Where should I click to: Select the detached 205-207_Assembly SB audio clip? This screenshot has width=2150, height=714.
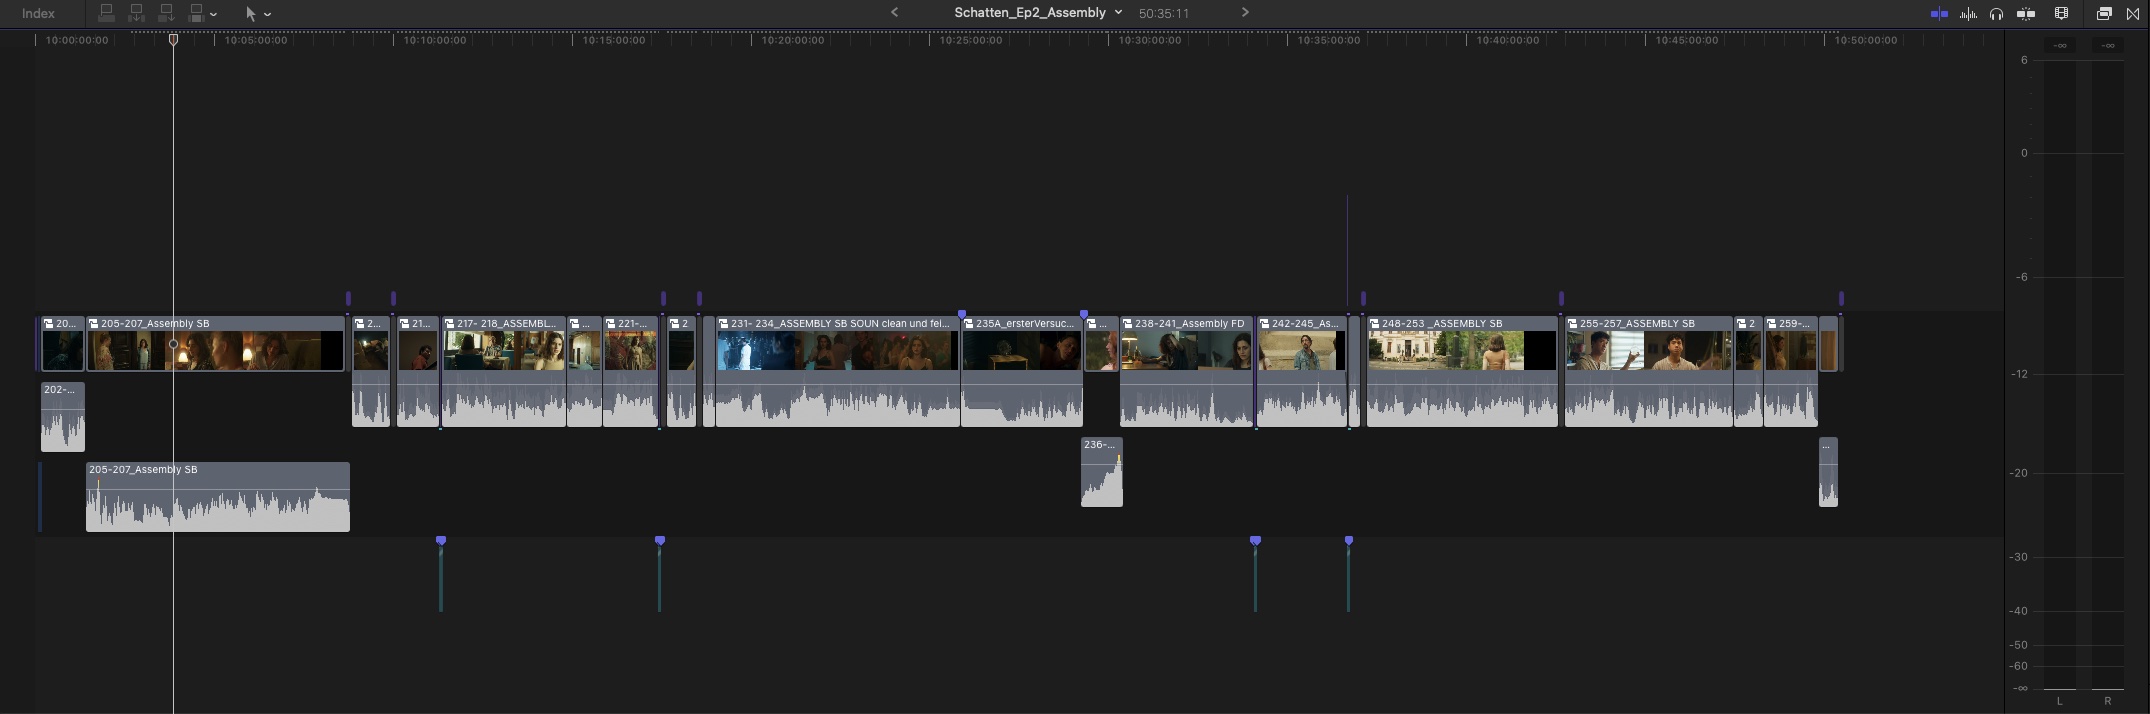[218, 496]
